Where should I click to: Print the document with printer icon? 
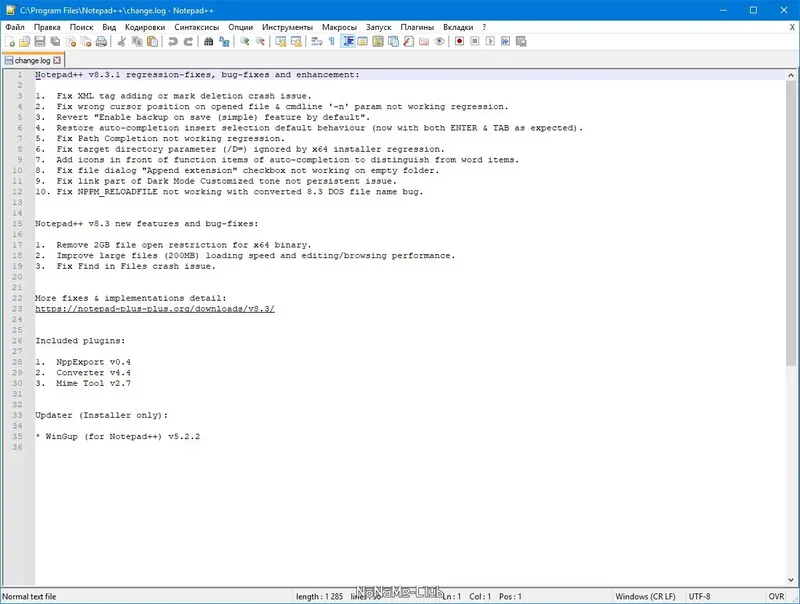(102, 42)
